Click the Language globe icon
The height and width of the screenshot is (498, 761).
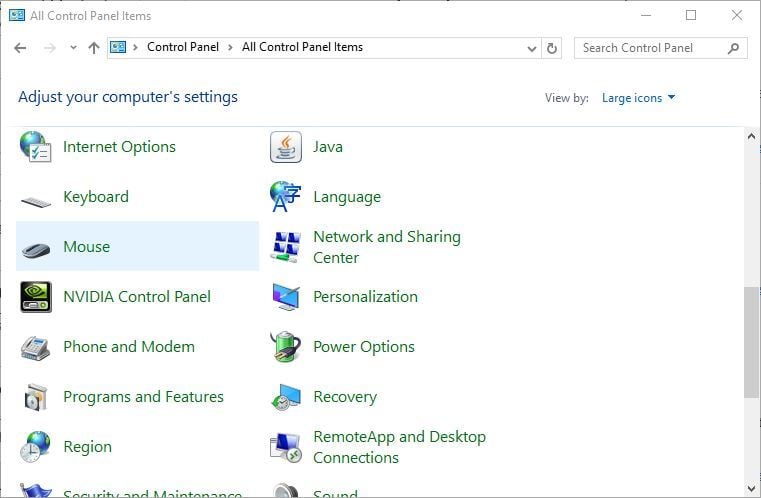pos(286,197)
